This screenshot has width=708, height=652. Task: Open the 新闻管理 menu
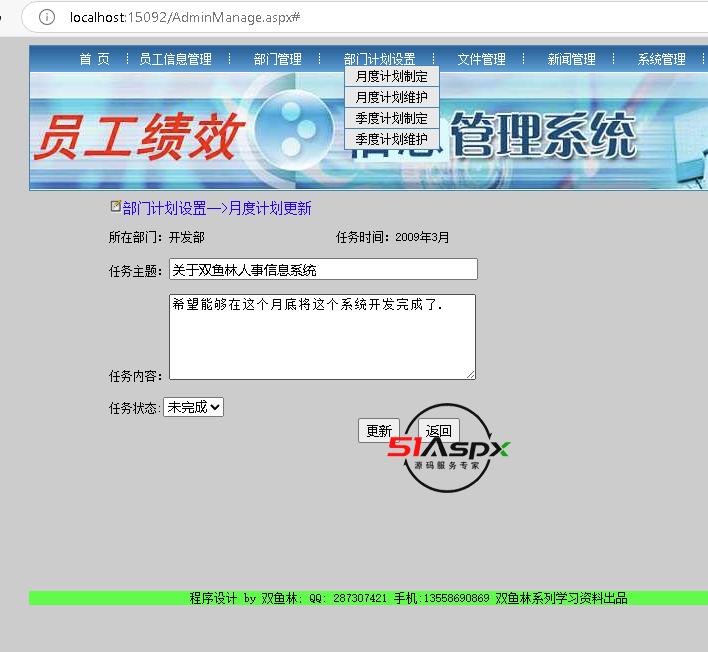tap(571, 59)
